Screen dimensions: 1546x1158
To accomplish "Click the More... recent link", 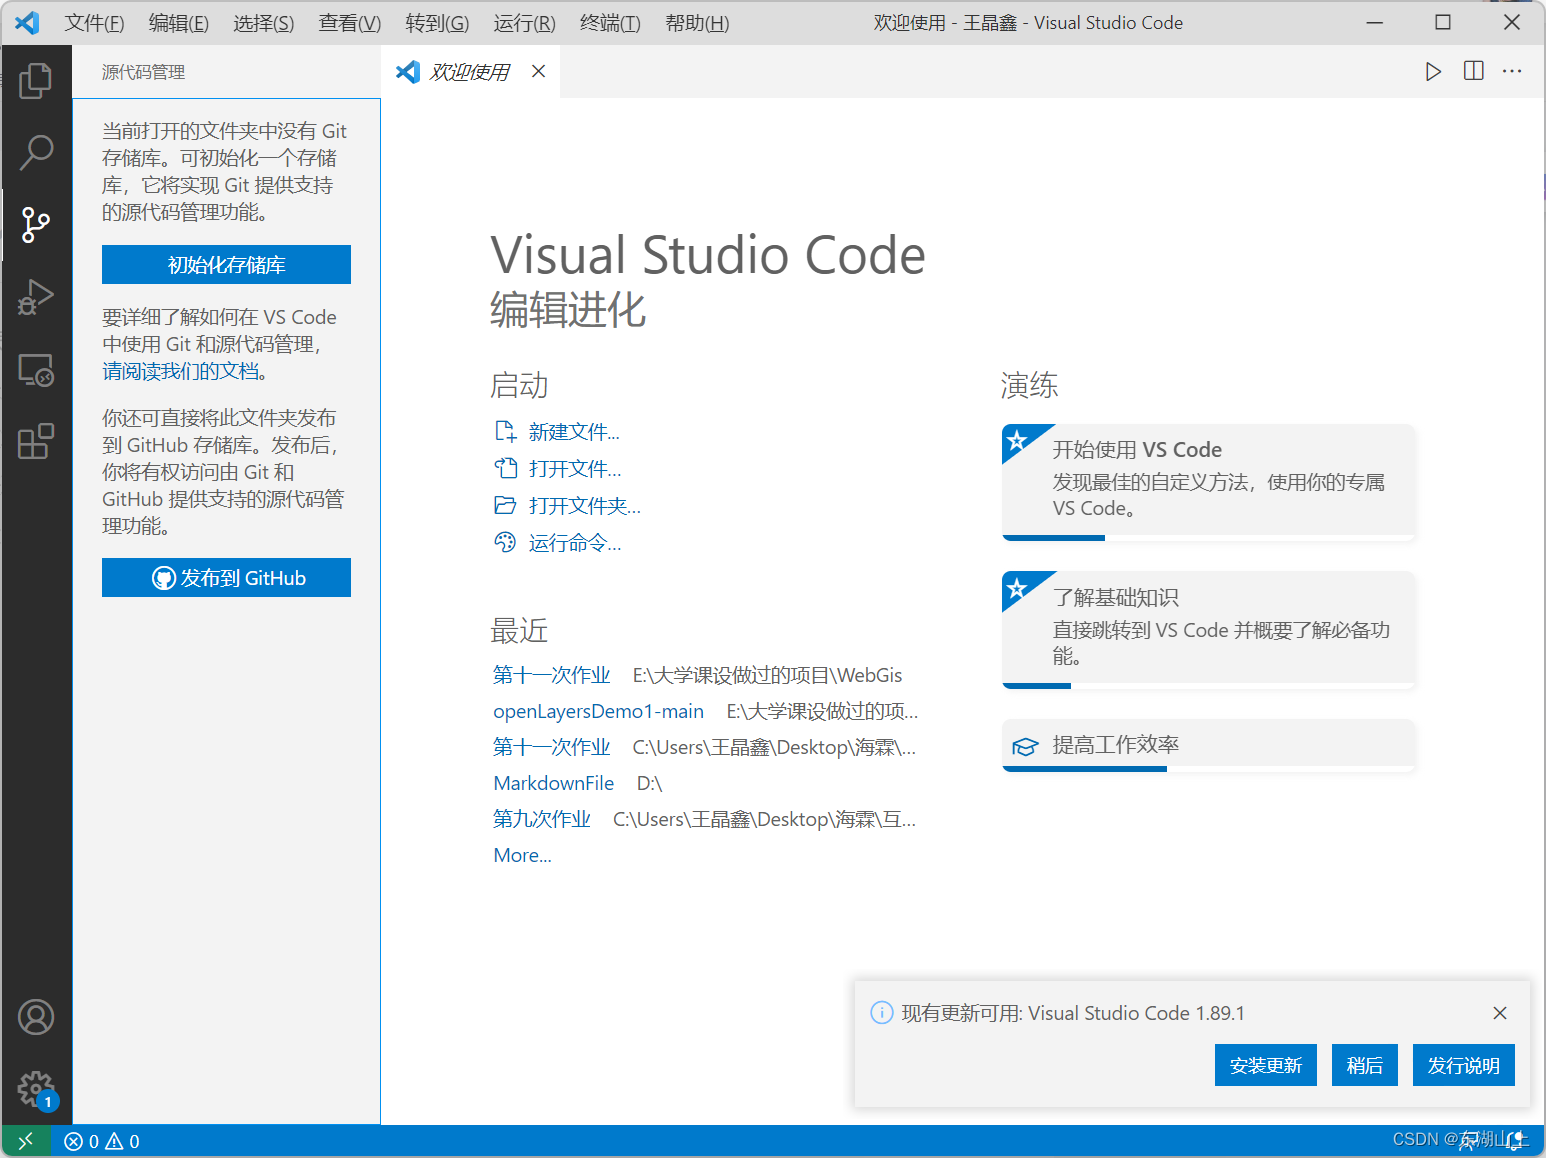I will [522, 855].
